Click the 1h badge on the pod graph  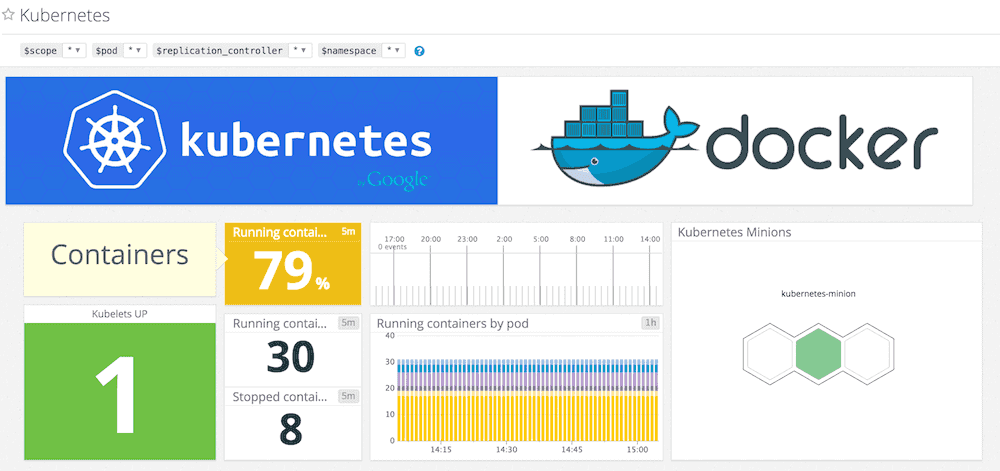click(x=651, y=323)
